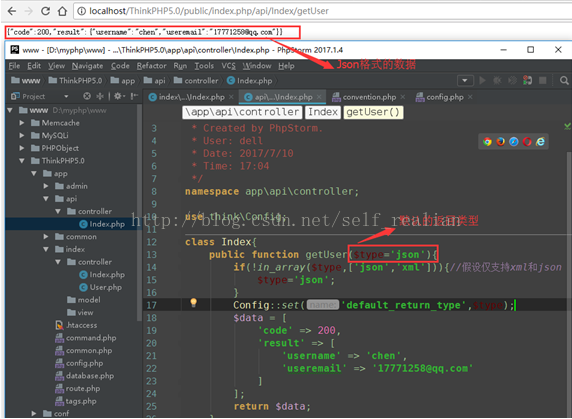
Task: Open the View menu
Action: [57, 66]
